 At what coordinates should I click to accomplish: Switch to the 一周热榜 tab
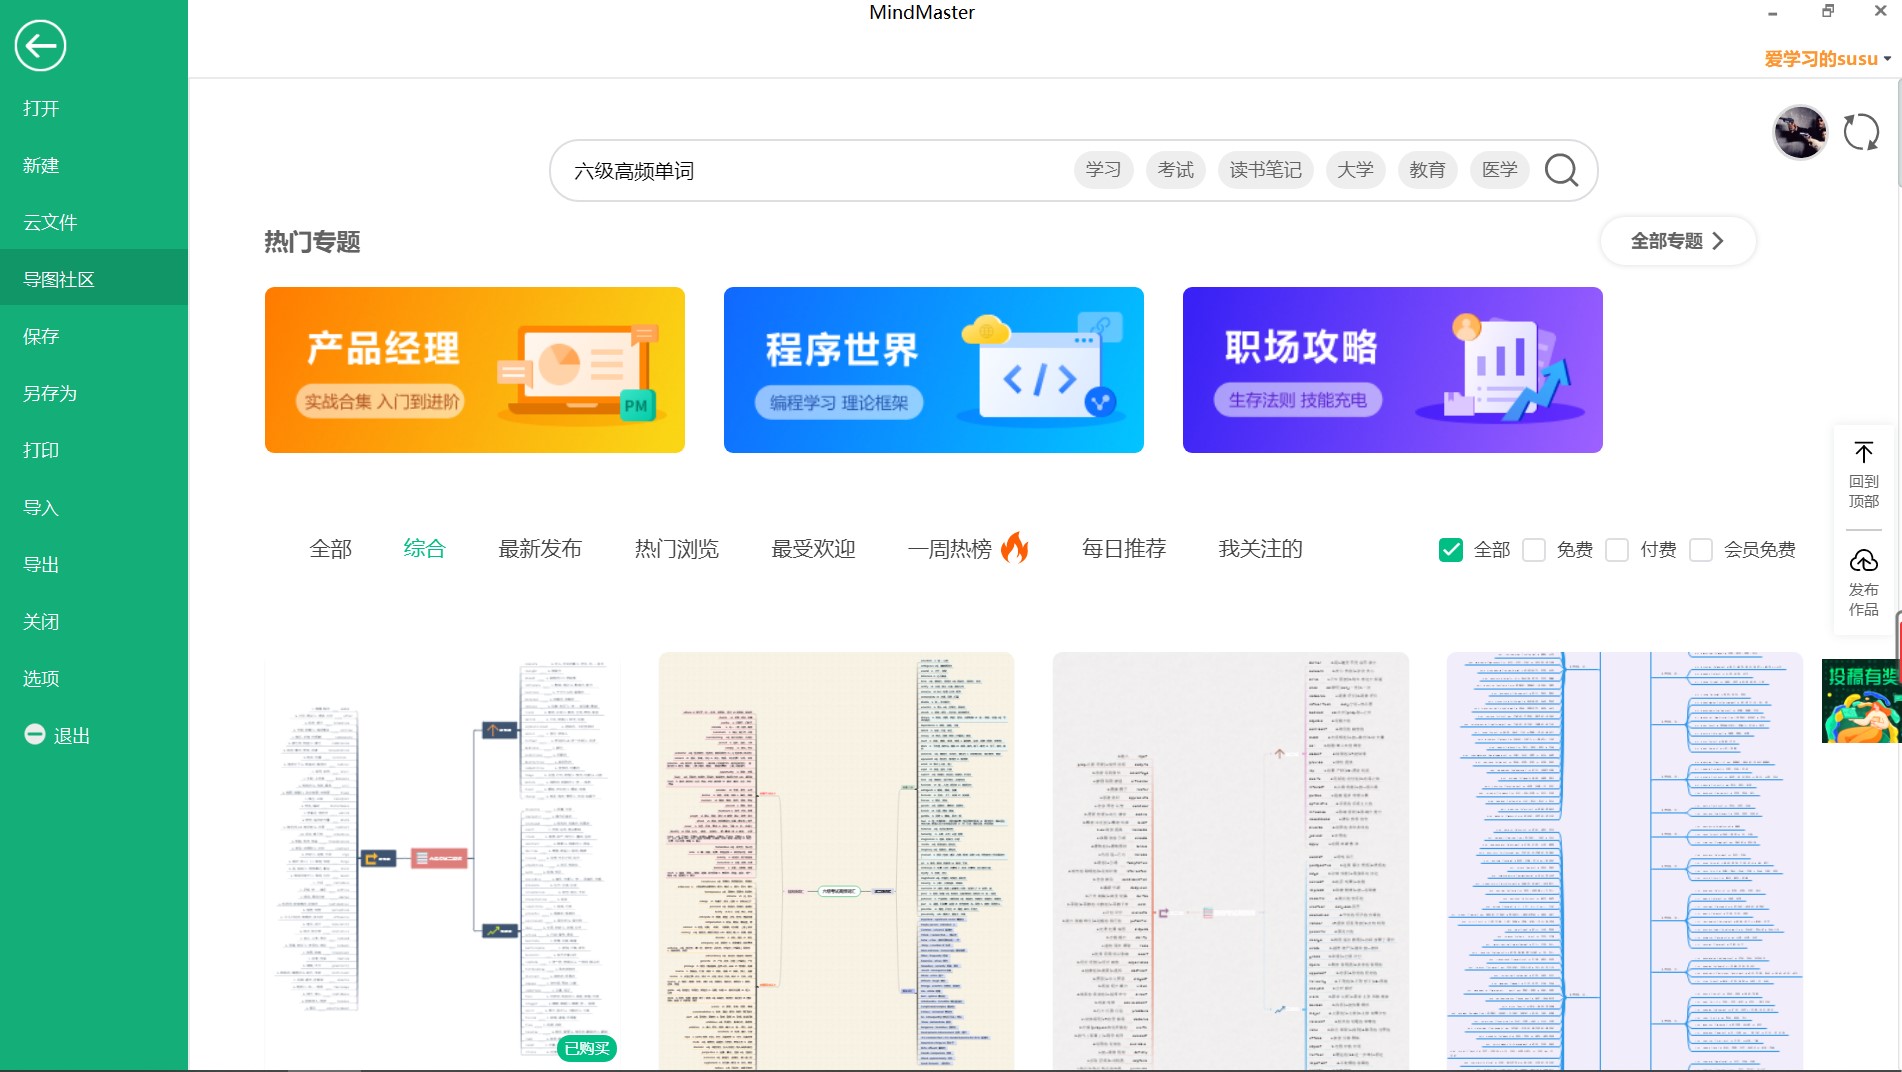950,548
